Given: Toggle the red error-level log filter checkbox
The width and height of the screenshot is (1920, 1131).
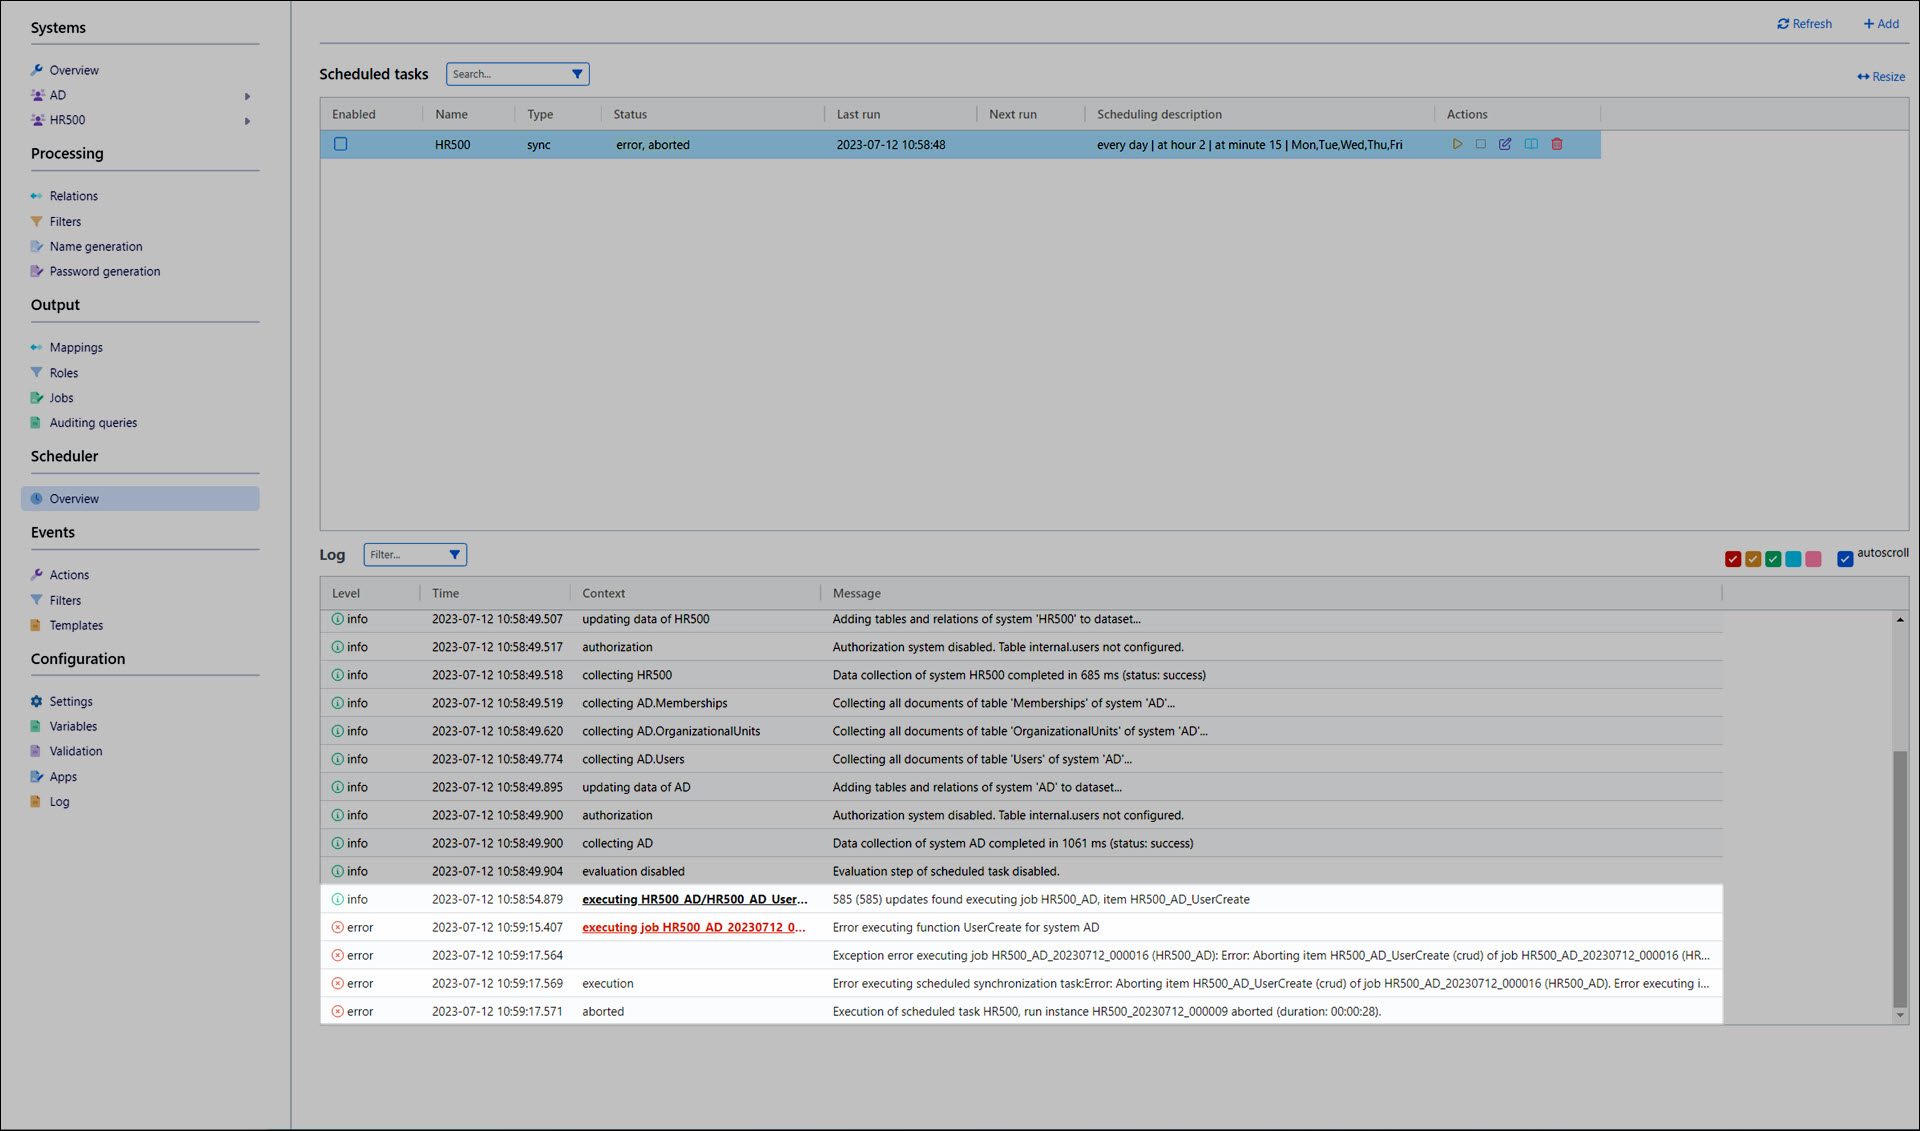Looking at the screenshot, I should click(1733, 559).
